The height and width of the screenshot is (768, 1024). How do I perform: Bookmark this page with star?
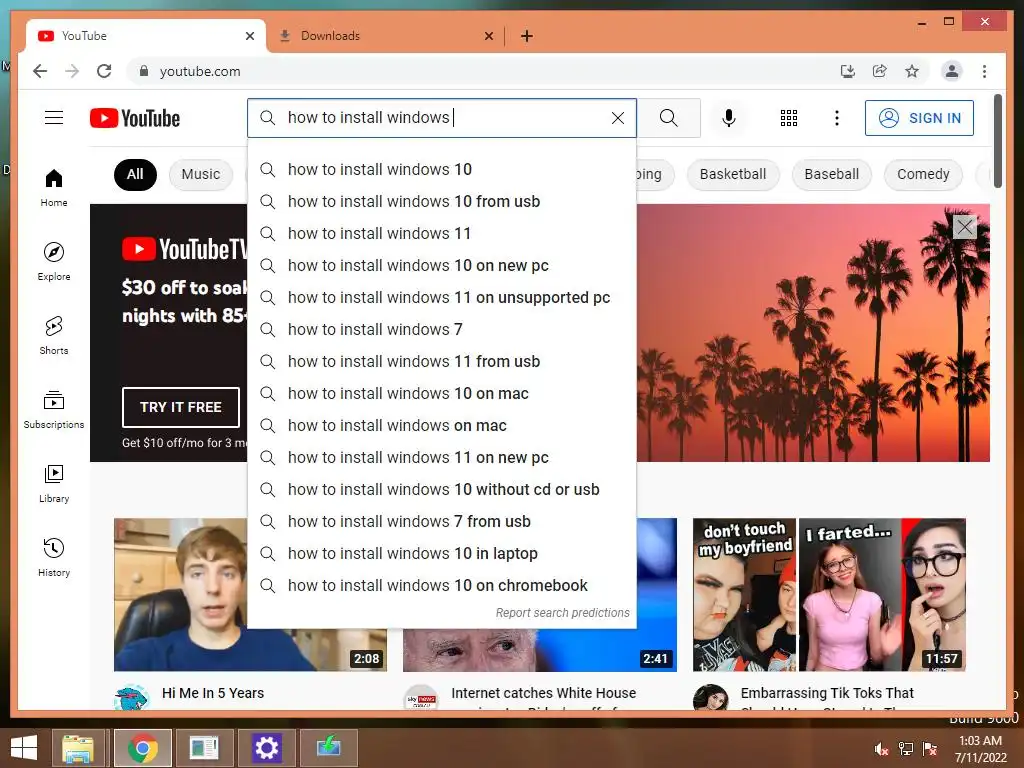pyautogui.click(x=912, y=71)
